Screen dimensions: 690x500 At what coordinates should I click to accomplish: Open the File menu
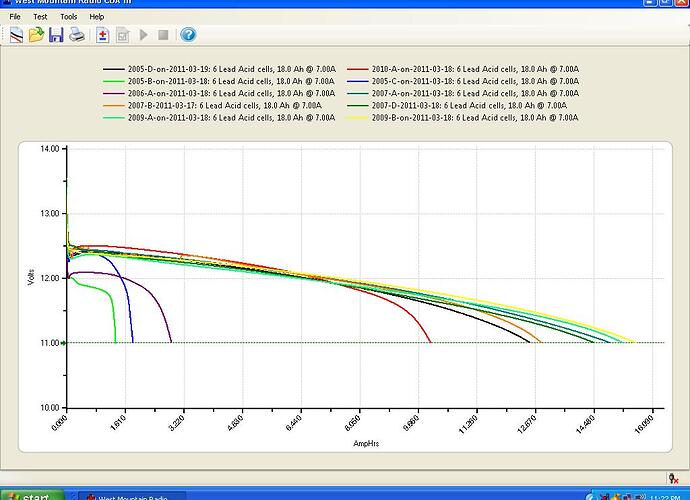coord(15,17)
